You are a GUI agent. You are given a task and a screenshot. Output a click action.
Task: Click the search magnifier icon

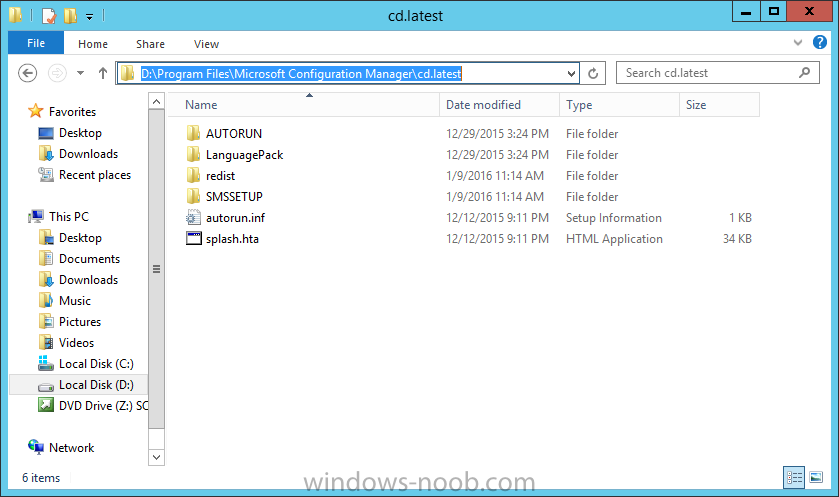804,72
